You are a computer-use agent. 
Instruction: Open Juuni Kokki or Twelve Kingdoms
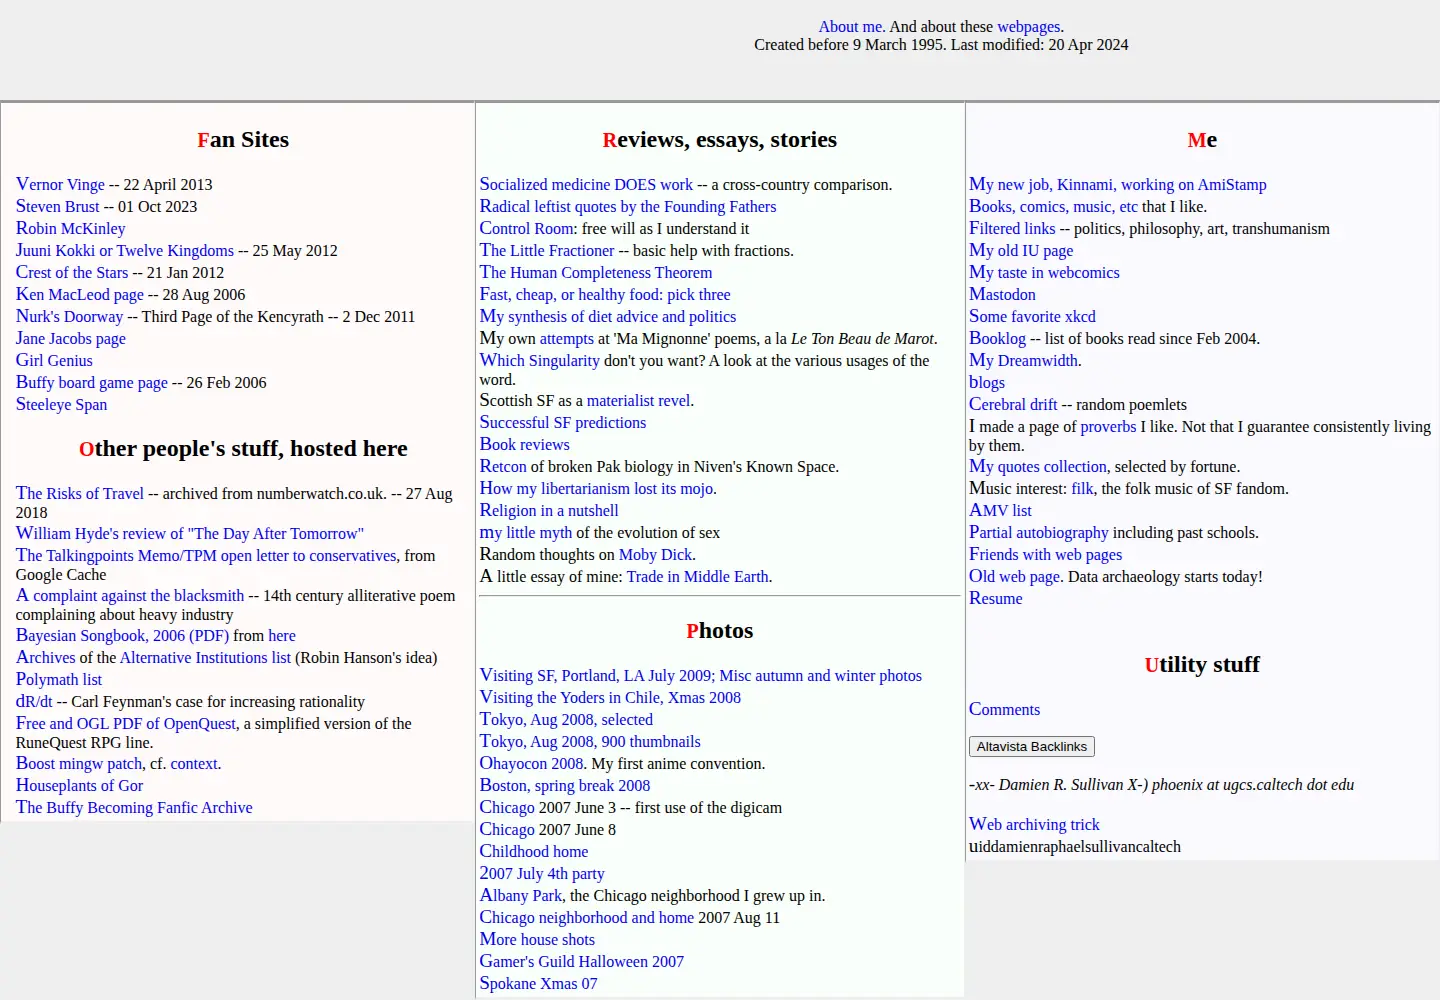click(x=125, y=250)
